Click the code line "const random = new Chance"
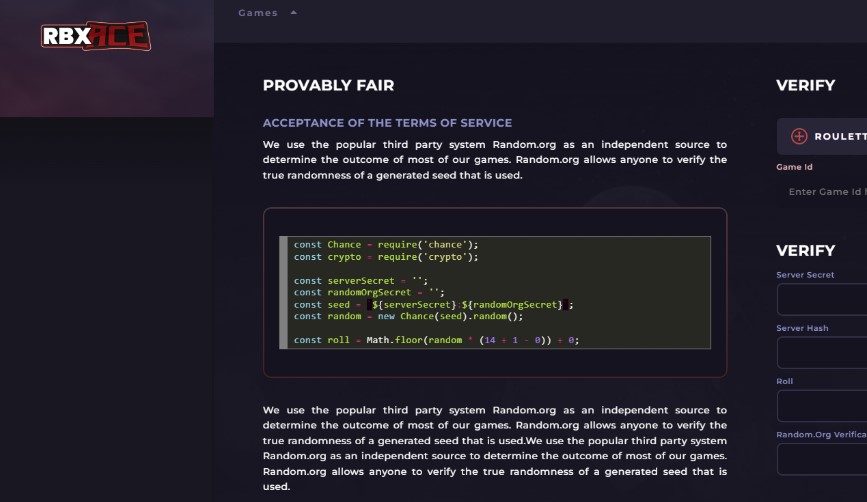This screenshot has height=502, width=867. pos(408,316)
